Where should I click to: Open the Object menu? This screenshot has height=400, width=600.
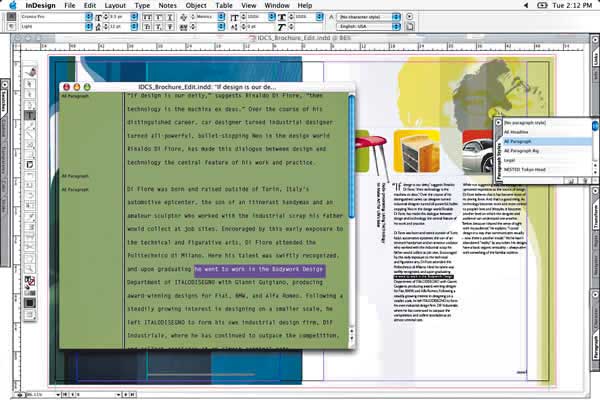[x=196, y=5]
